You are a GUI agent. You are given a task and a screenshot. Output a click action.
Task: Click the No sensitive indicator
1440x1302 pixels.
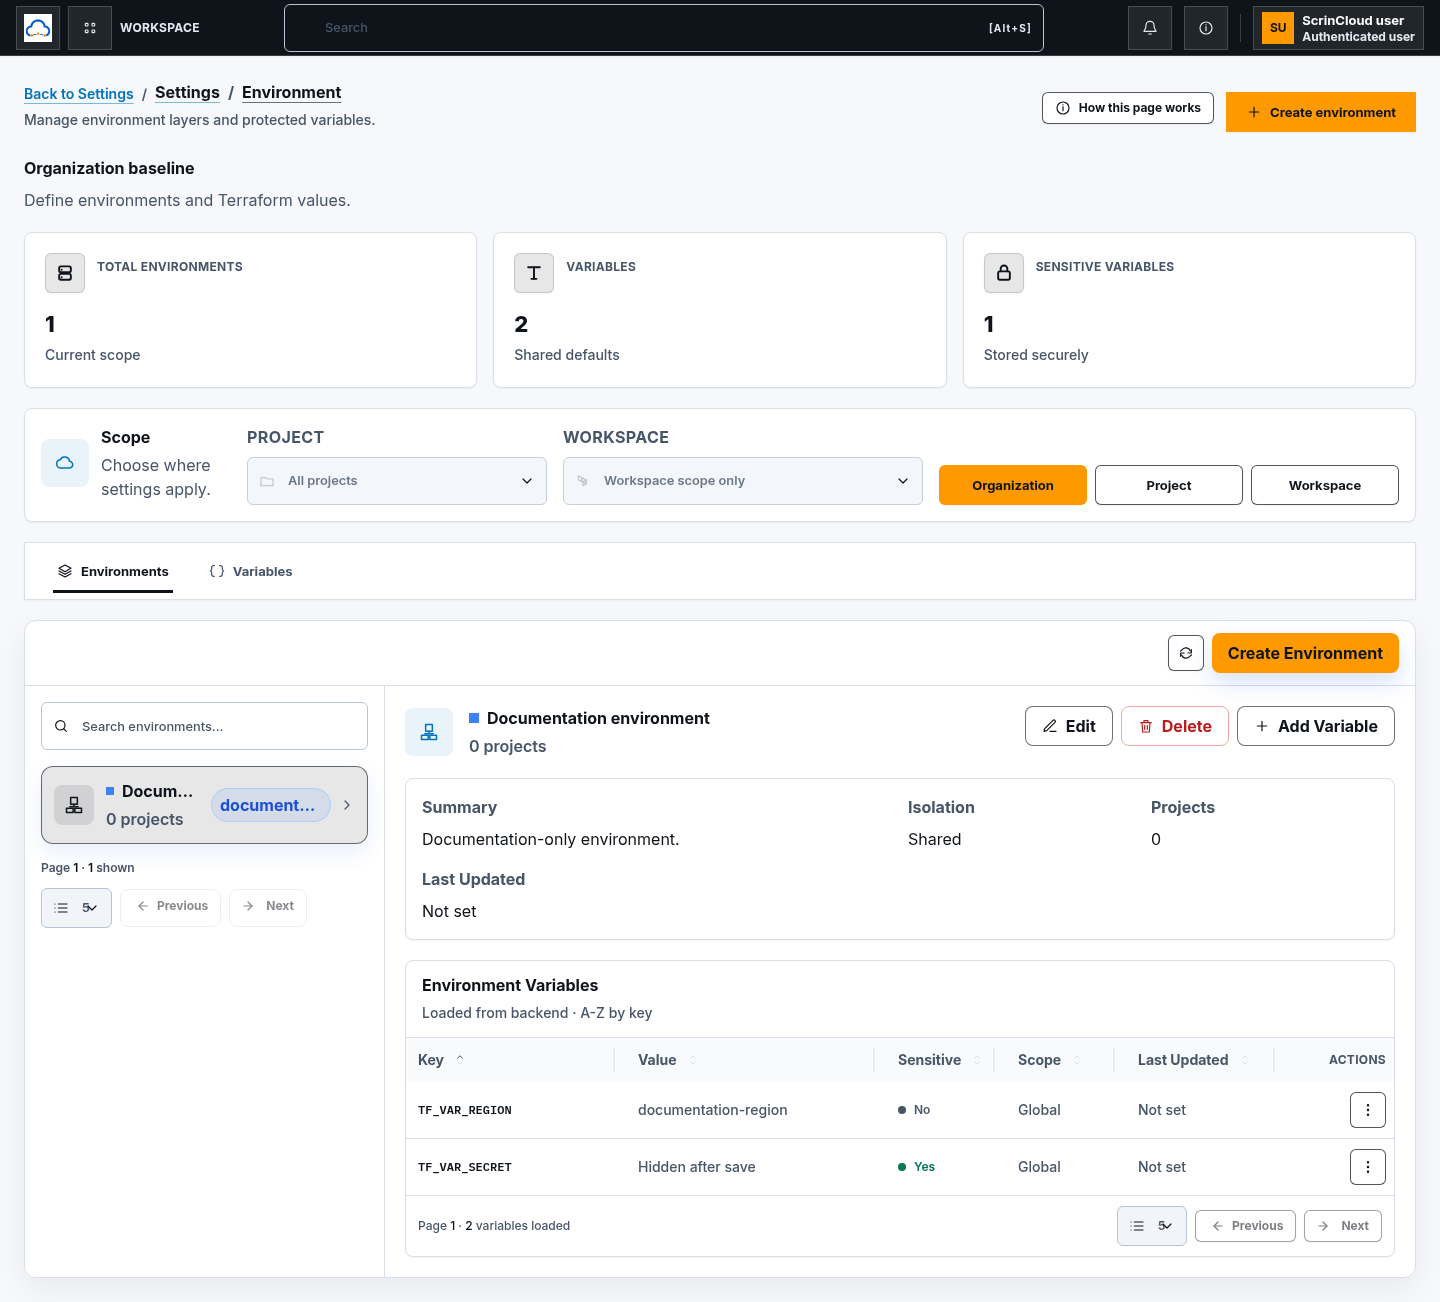pyautogui.click(x=914, y=1110)
